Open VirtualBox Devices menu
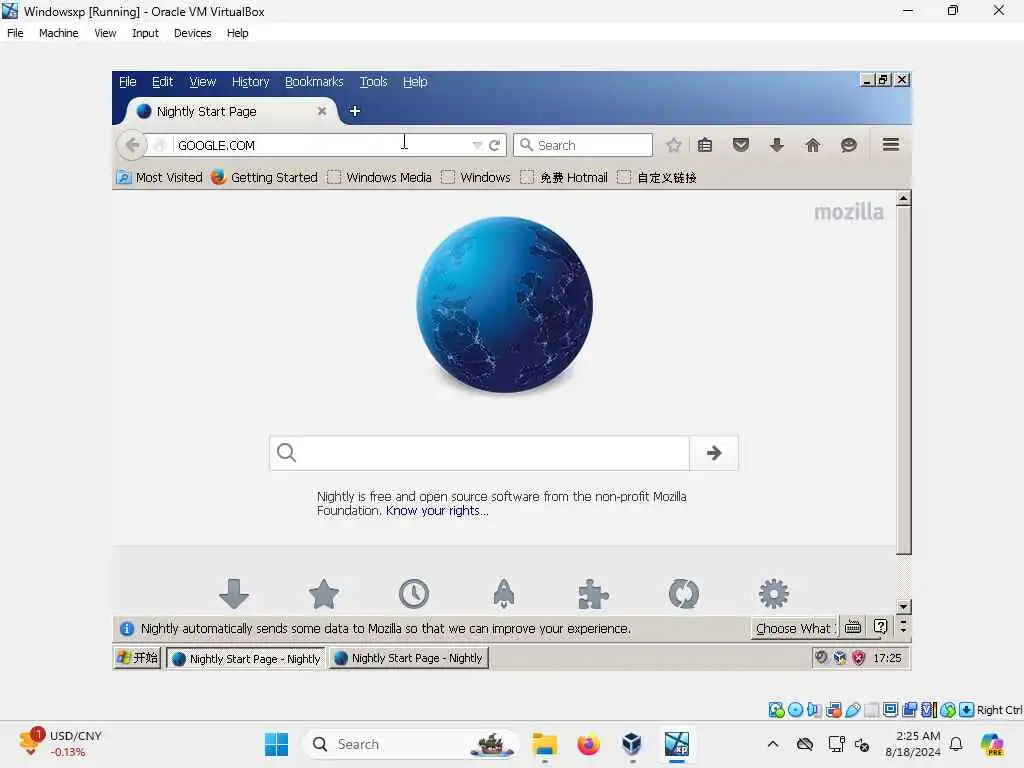1024x768 pixels. pos(192,33)
